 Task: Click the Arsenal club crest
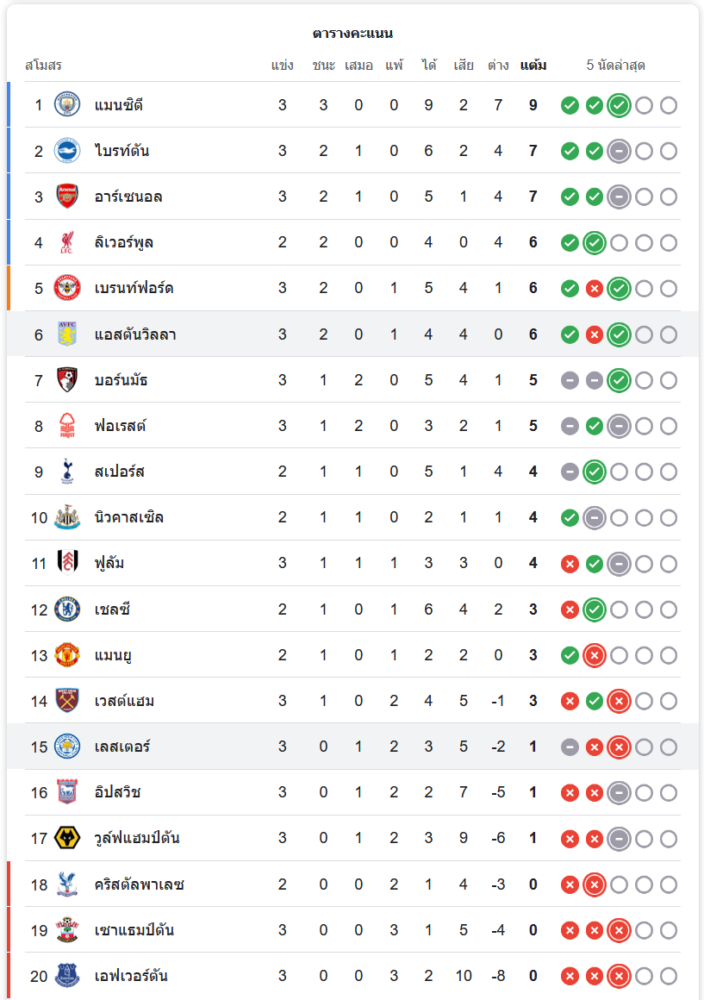coord(67,196)
